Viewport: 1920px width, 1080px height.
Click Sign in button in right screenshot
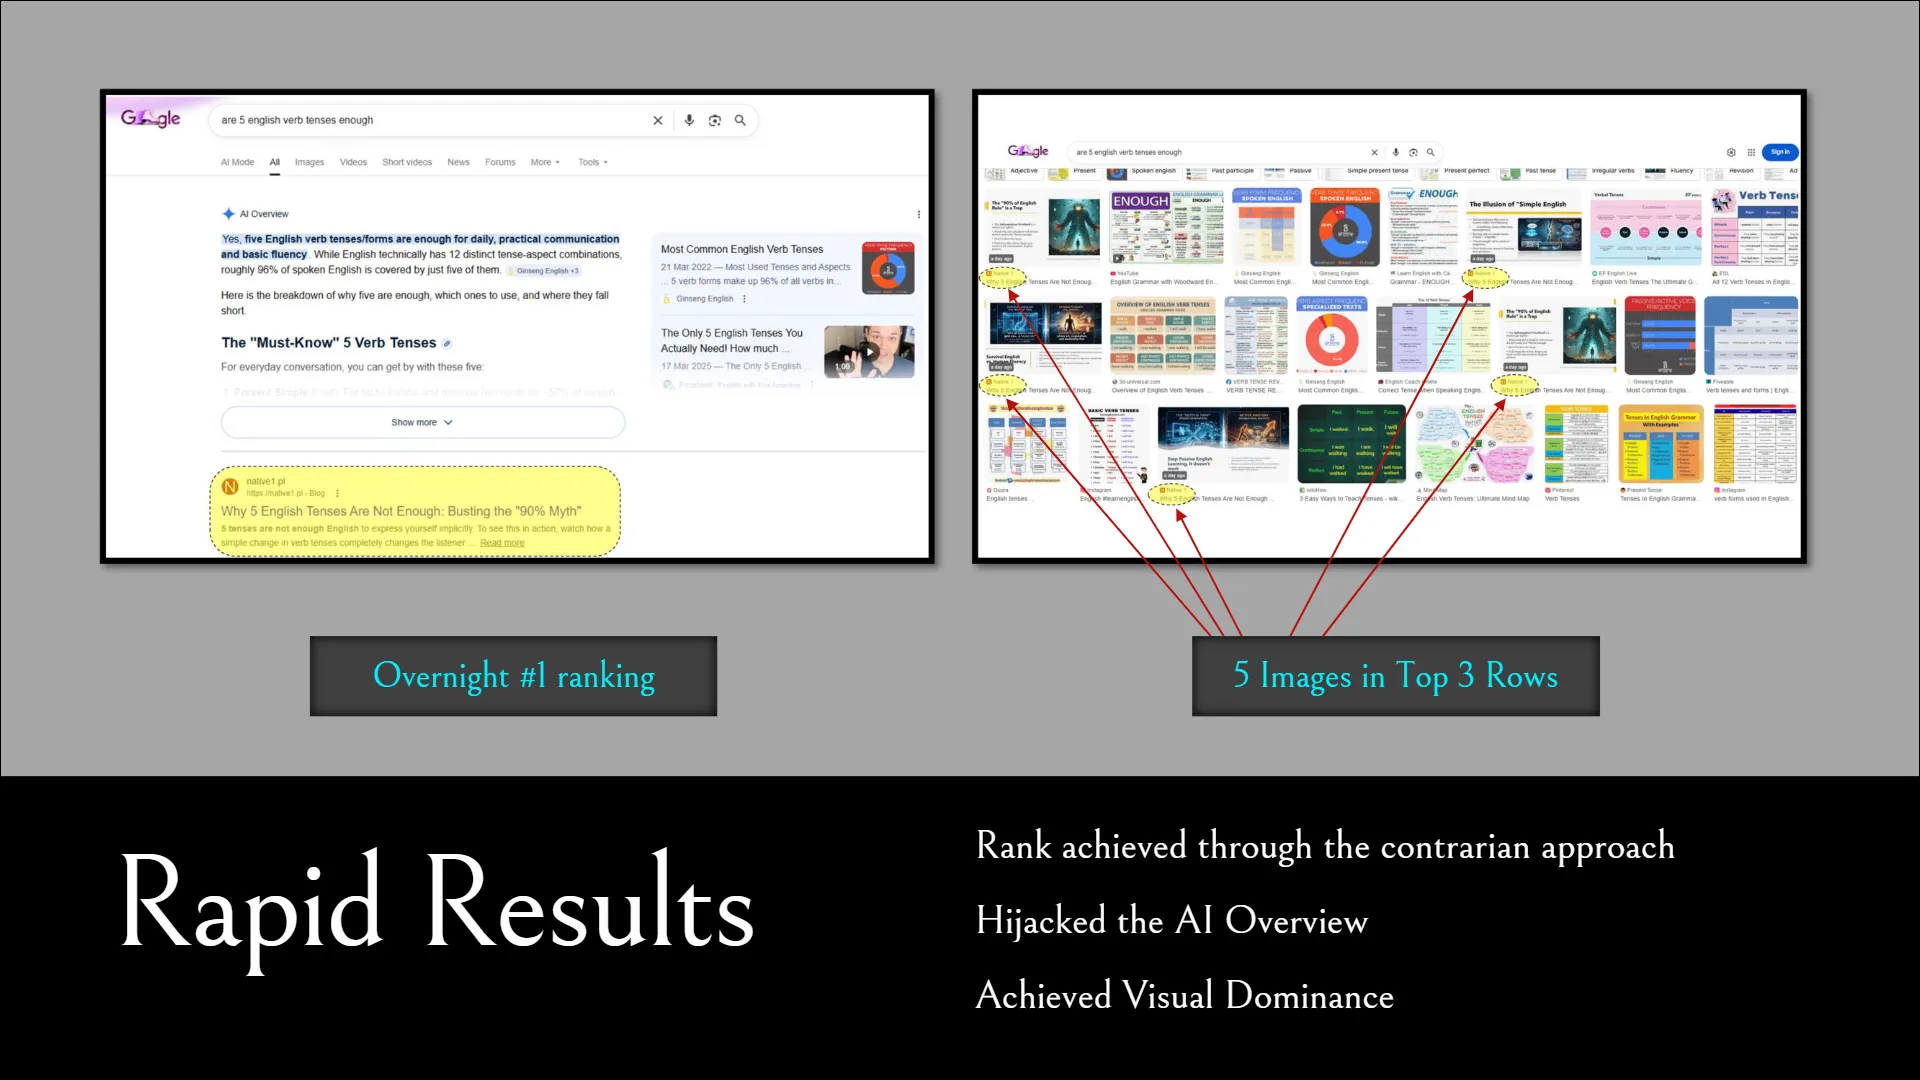pyautogui.click(x=1780, y=152)
